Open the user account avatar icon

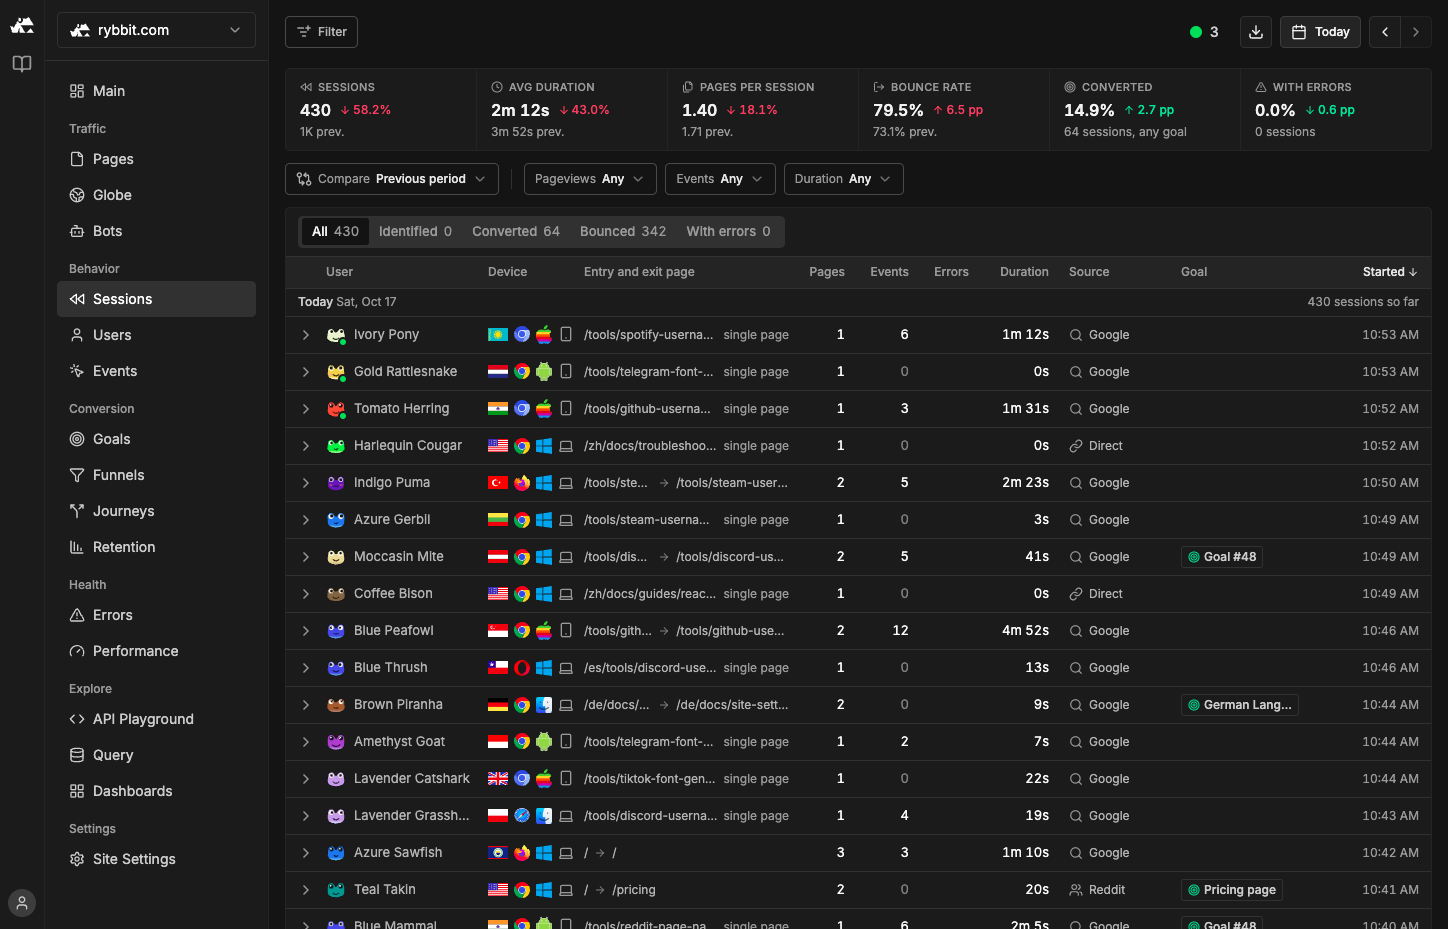tap(22, 903)
